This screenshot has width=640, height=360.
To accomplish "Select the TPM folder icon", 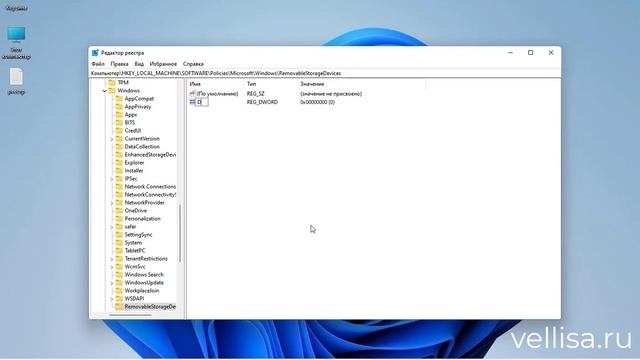I will coord(112,82).
